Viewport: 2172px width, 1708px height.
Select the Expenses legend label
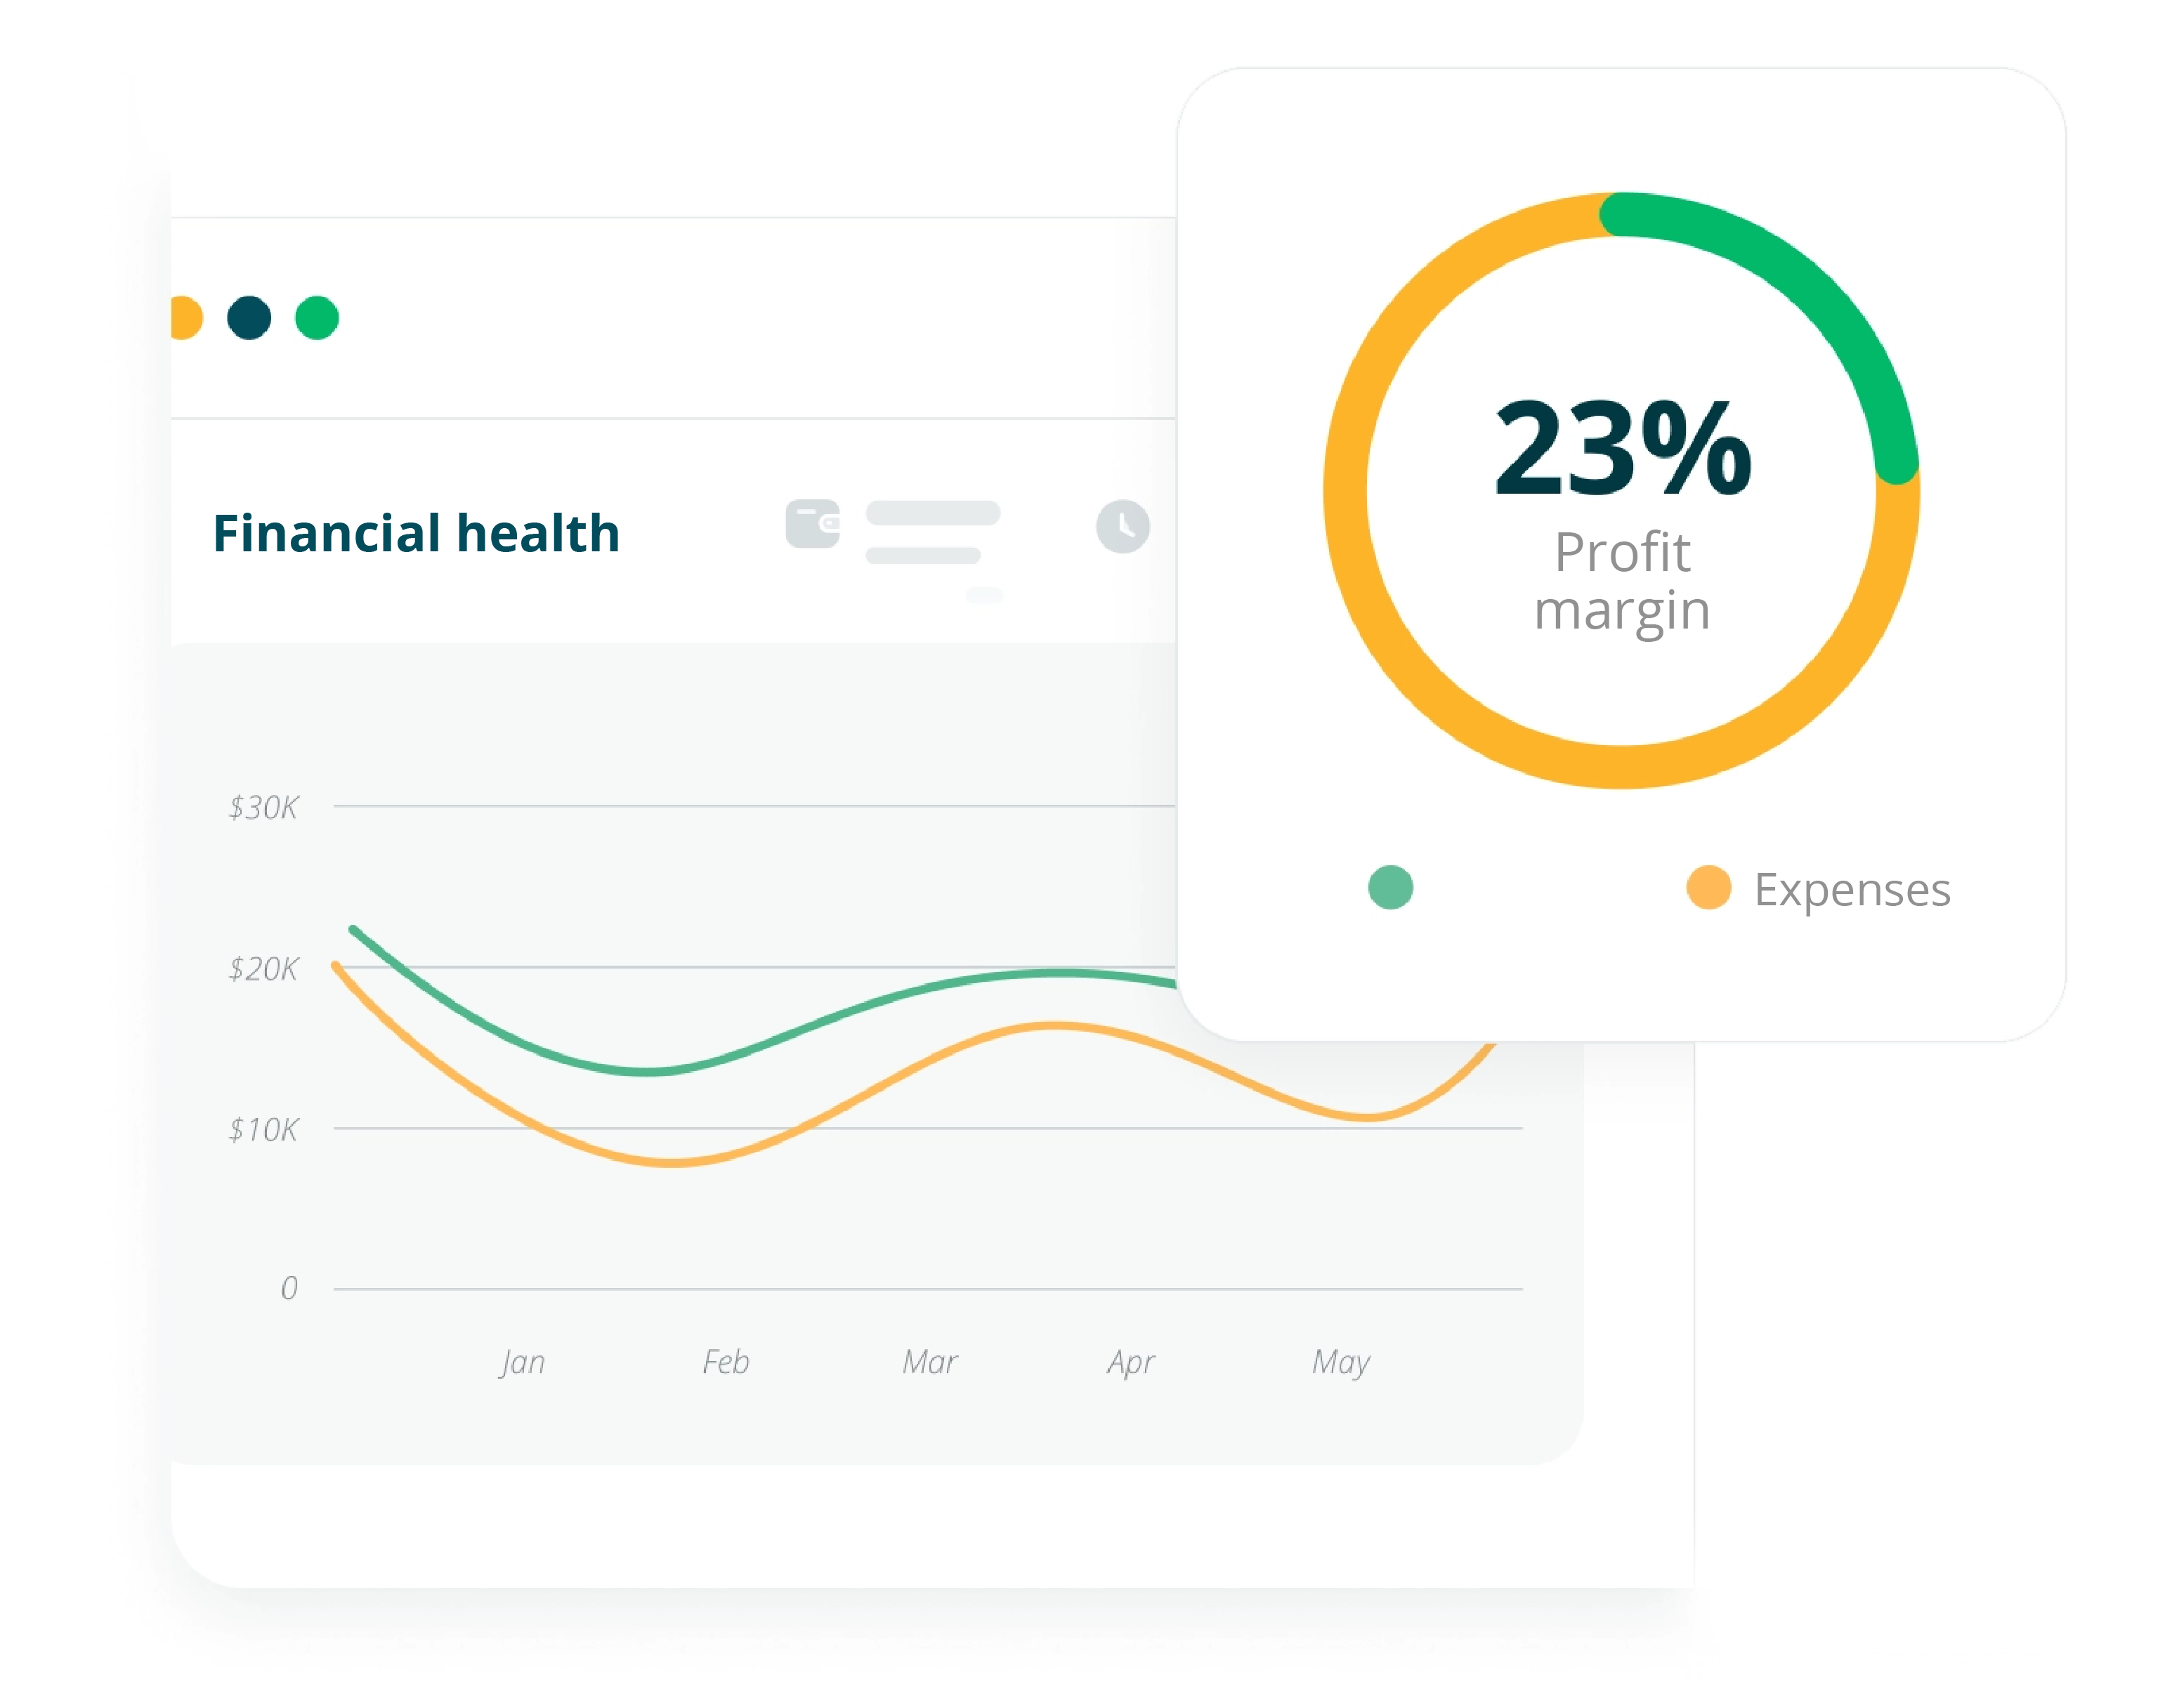pos(1852,889)
